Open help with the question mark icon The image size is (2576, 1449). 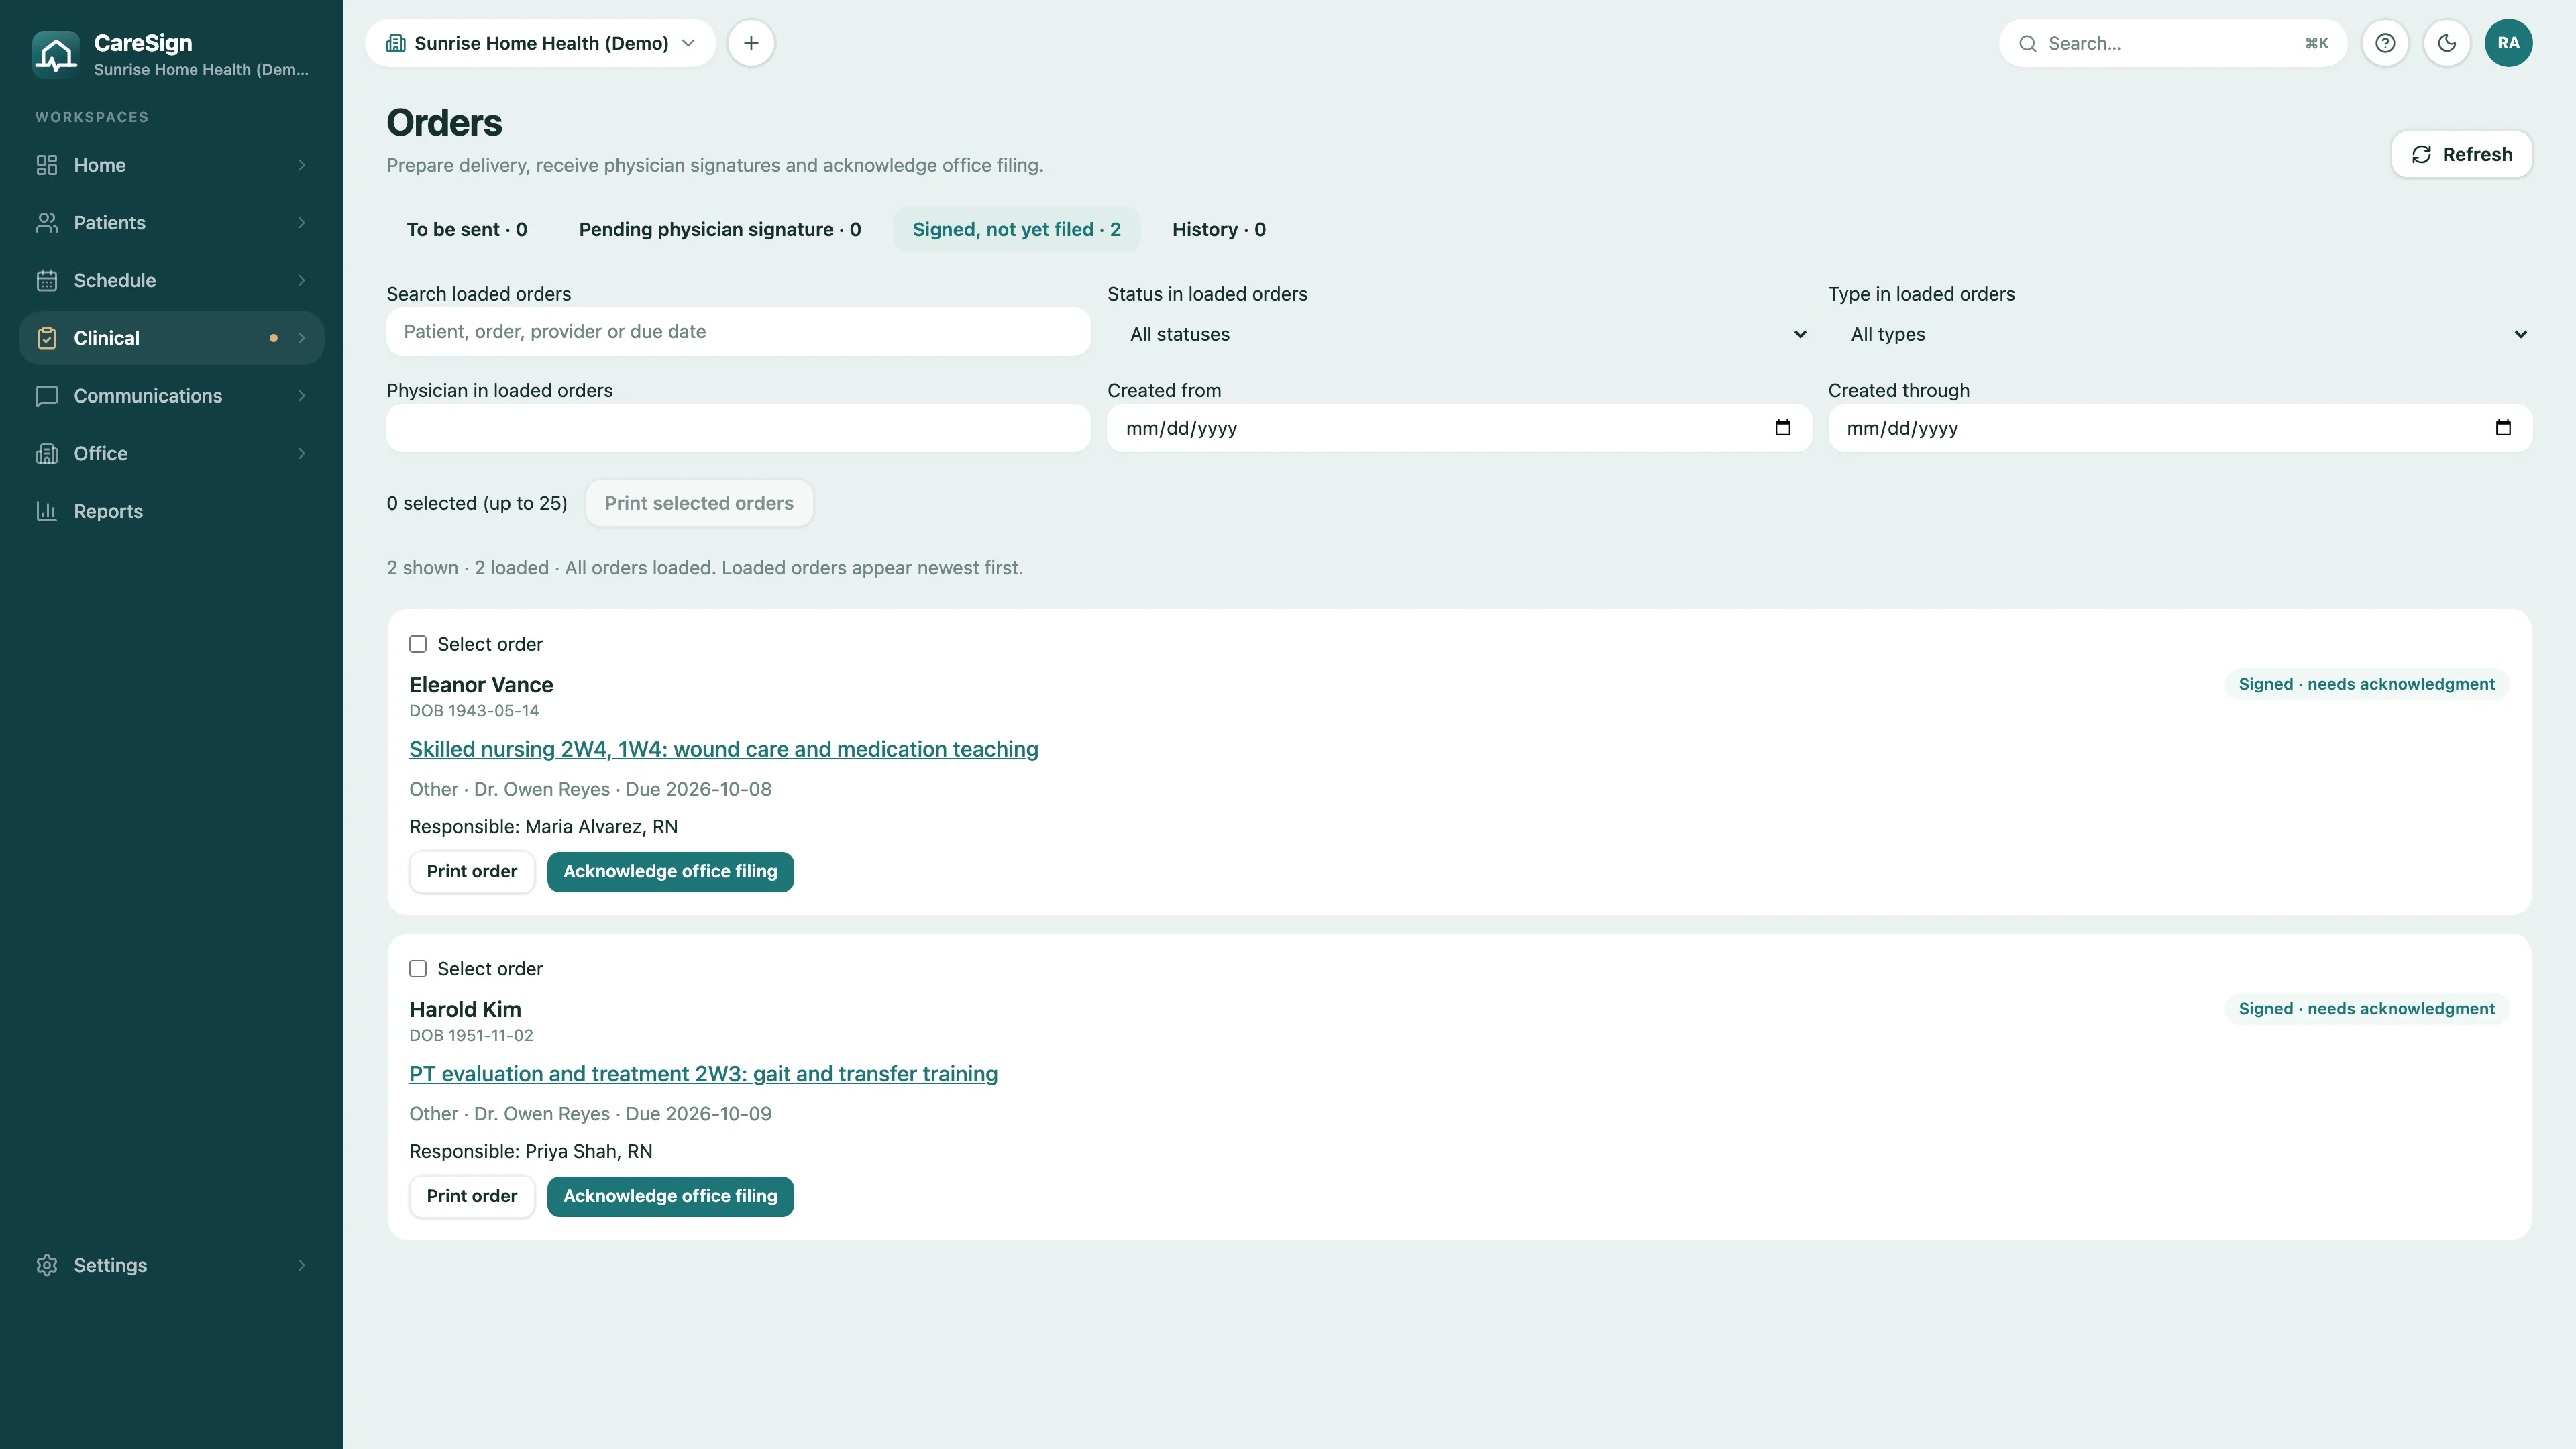click(x=2385, y=43)
